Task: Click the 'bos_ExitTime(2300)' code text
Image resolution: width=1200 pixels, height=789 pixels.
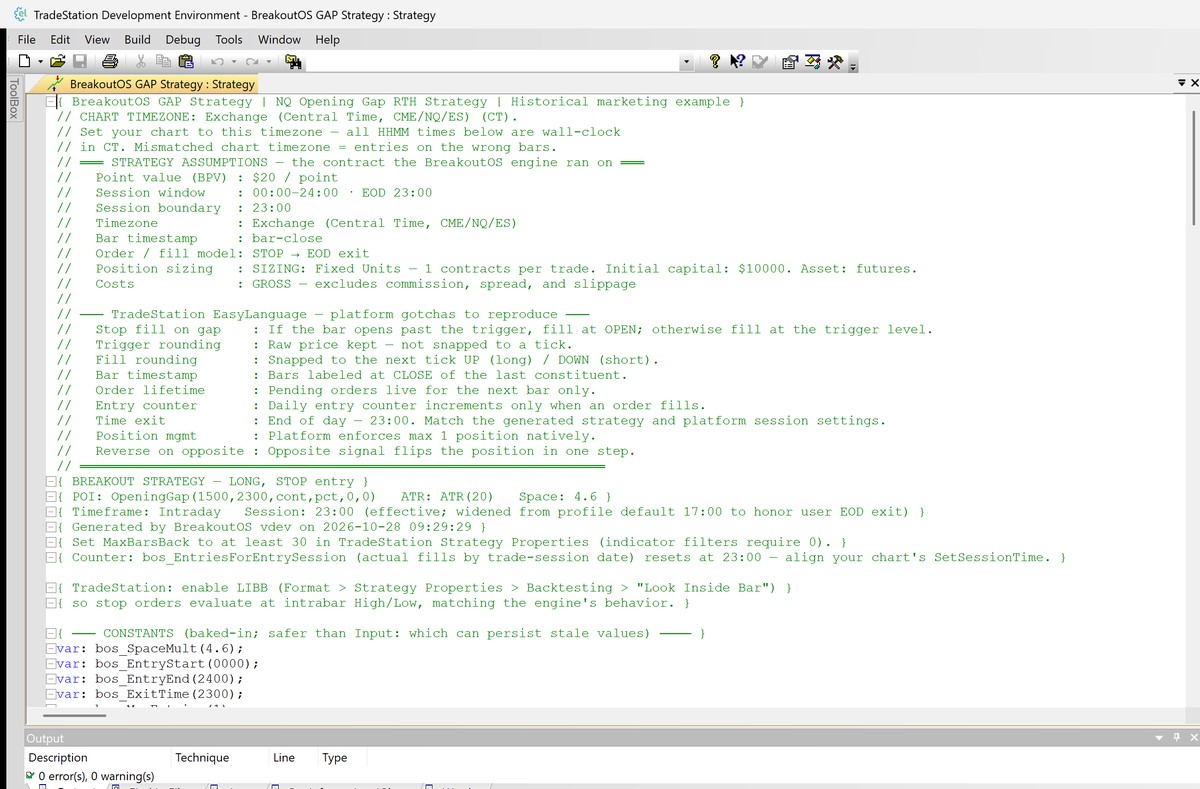Action: click(168, 694)
